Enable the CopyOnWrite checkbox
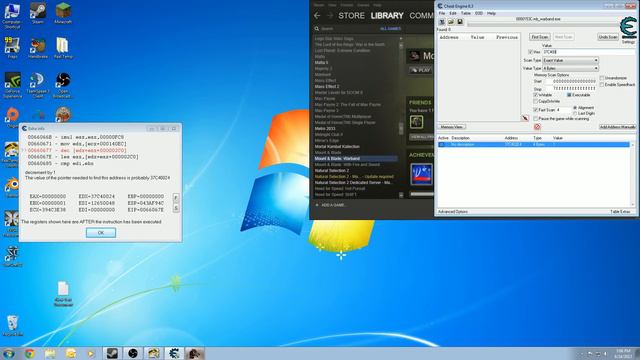Screen dimensions: 640x360 click(536, 101)
